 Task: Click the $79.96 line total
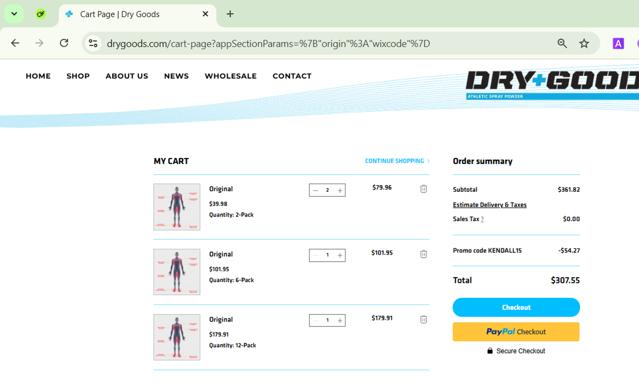[x=382, y=188]
